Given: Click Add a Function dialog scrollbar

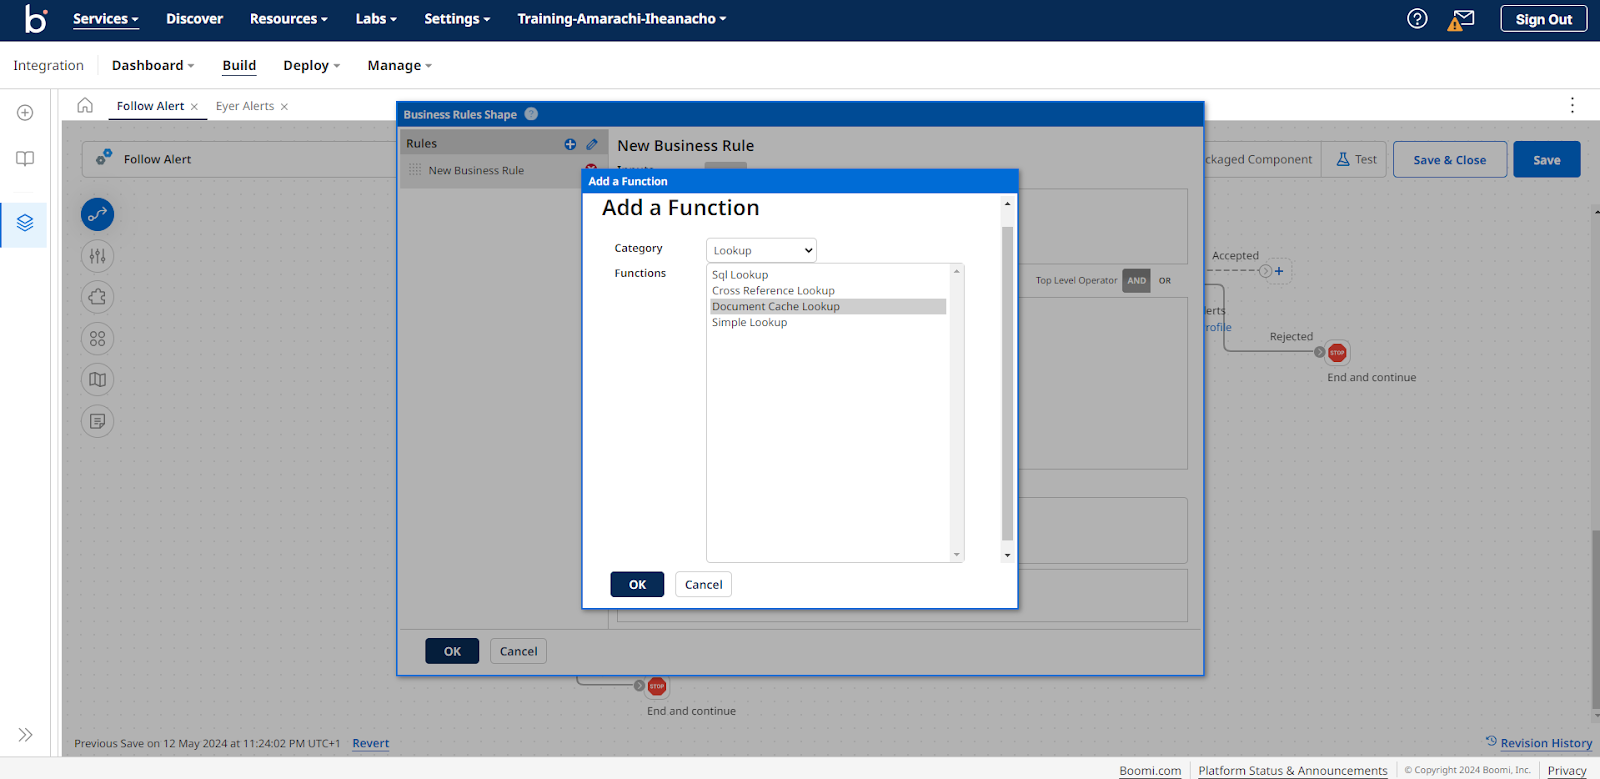Looking at the screenshot, I should 1007,383.
